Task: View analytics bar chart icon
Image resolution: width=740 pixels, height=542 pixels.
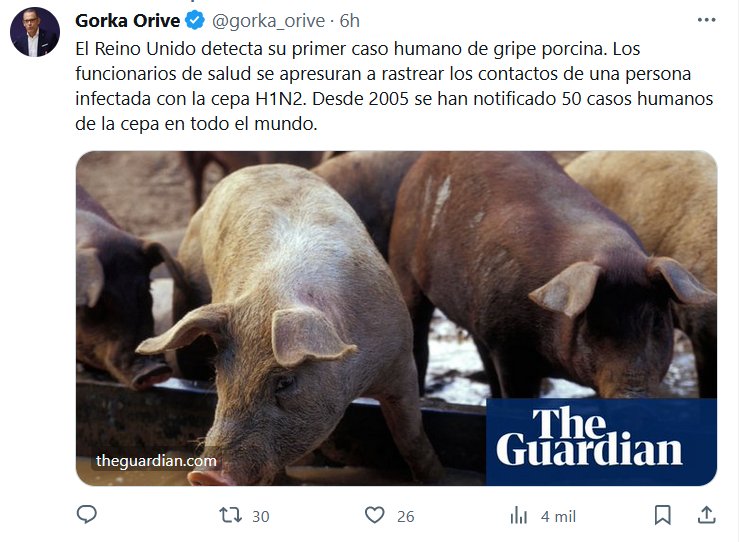Action: click(x=519, y=515)
